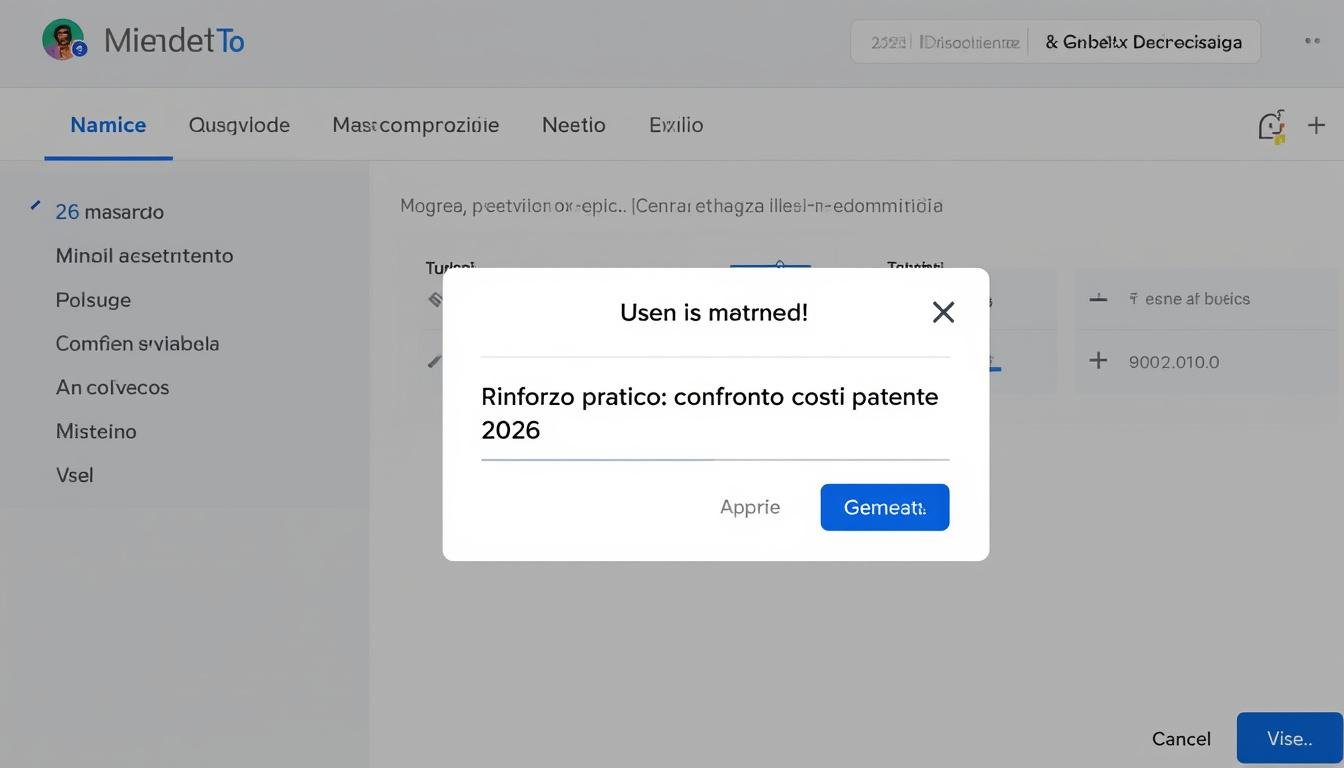
Task: Select '26 masardo' in the sidebar
Action: [x=109, y=212]
